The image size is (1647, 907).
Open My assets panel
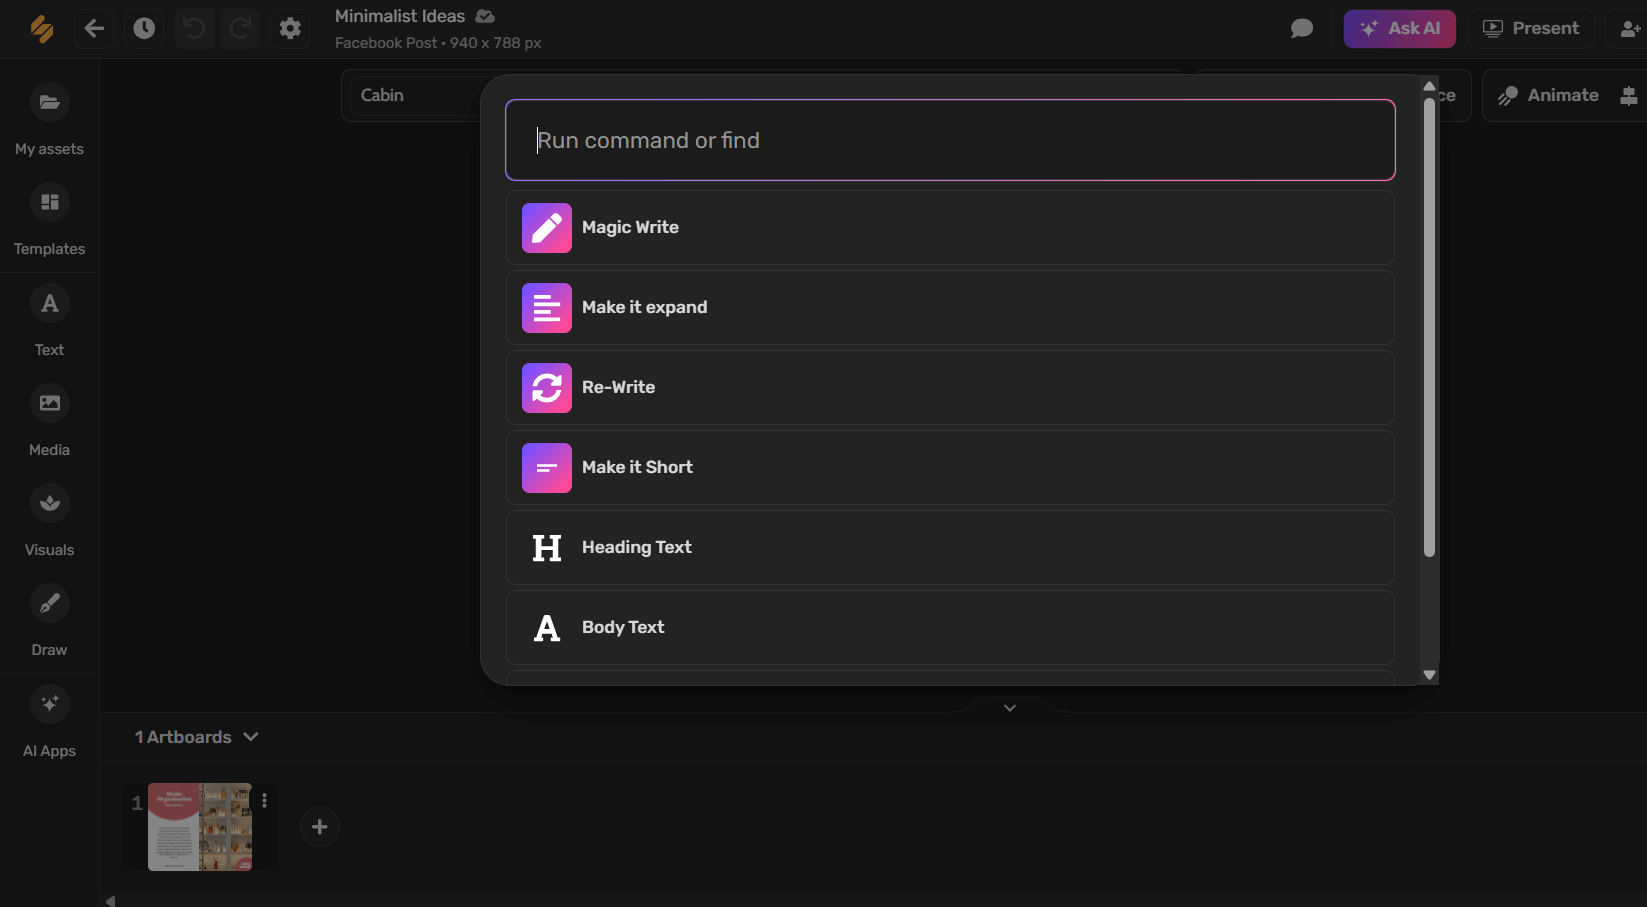click(49, 119)
